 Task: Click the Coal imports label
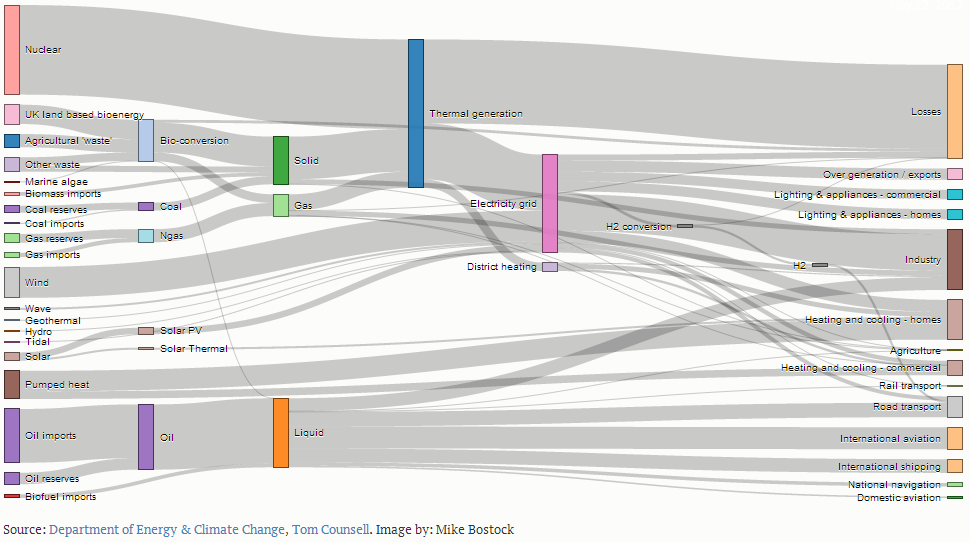54,223
